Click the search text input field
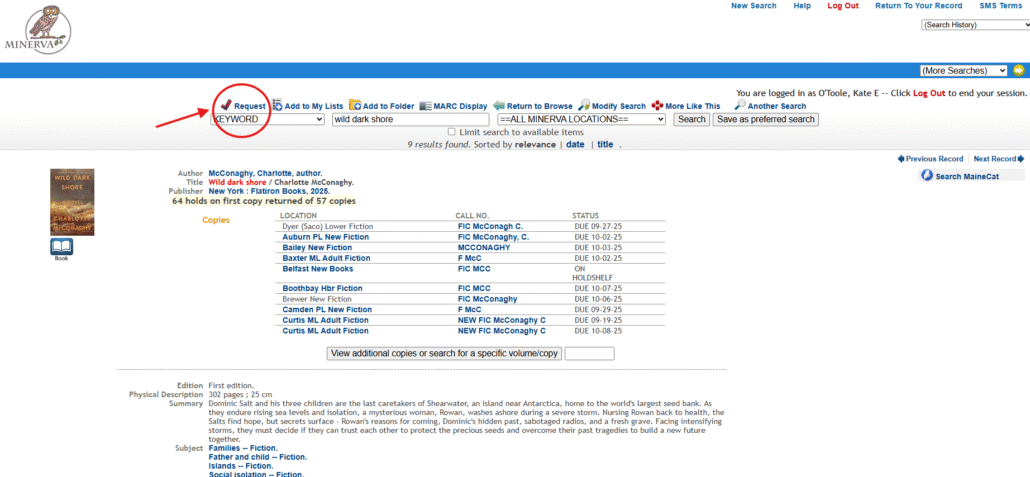1030x477 pixels. coord(411,119)
